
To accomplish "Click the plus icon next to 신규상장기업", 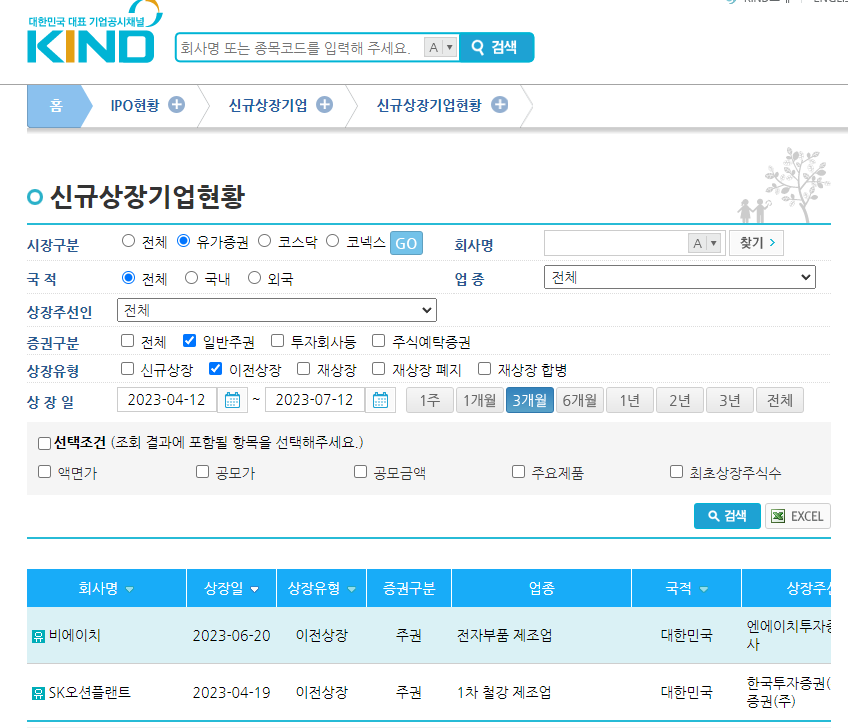I will (324, 105).
